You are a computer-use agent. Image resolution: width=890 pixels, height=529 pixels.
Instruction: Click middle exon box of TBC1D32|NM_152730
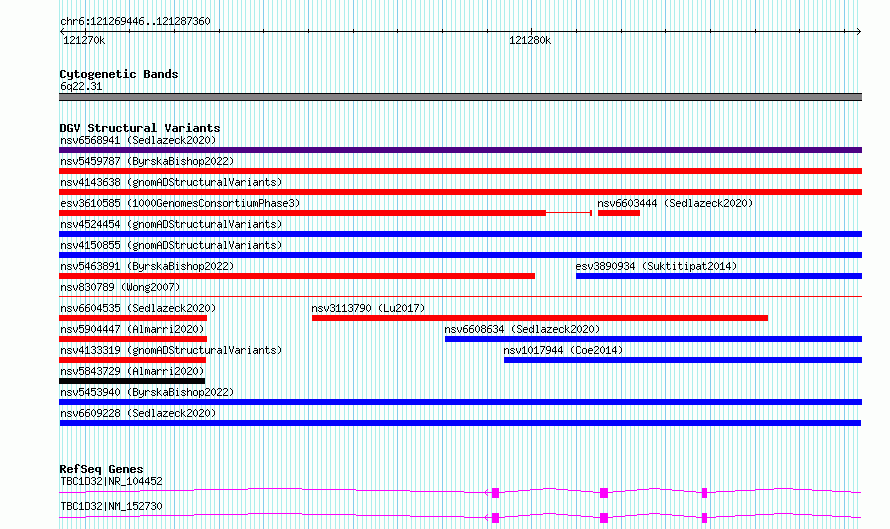[x=604, y=518]
